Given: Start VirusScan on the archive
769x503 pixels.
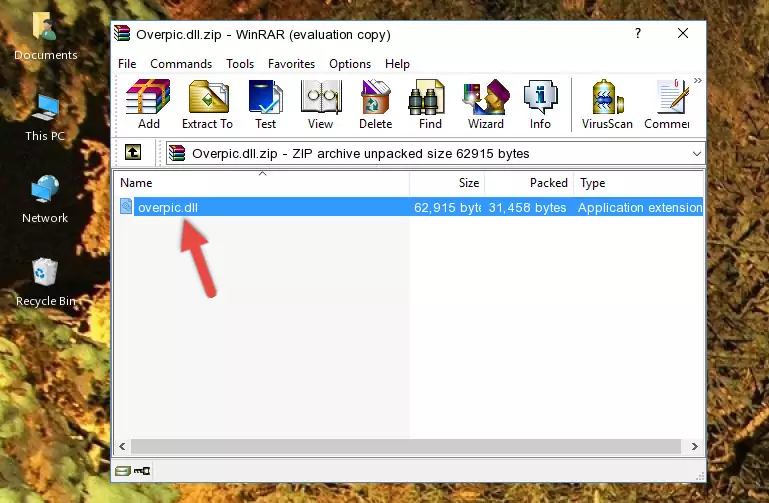Looking at the screenshot, I should (x=607, y=104).
